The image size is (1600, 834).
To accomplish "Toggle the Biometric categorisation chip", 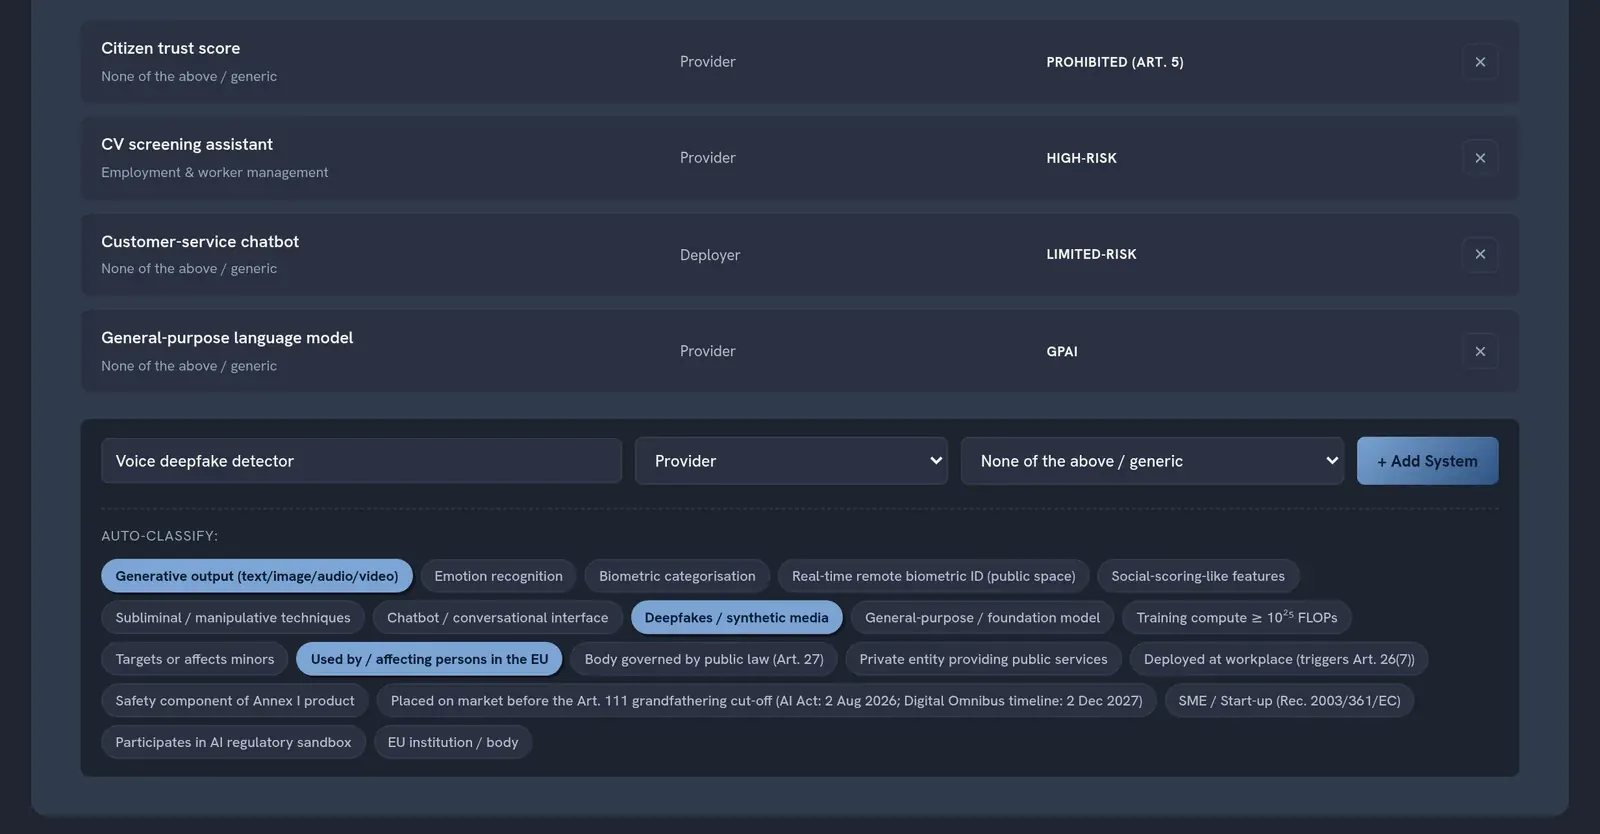I will (x=677, y=576).
